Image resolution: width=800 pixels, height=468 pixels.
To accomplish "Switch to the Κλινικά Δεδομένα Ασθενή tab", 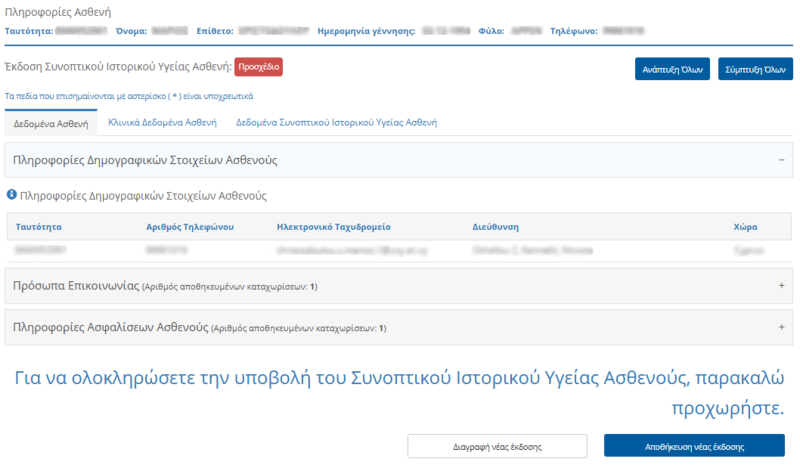I will point(161,123).
